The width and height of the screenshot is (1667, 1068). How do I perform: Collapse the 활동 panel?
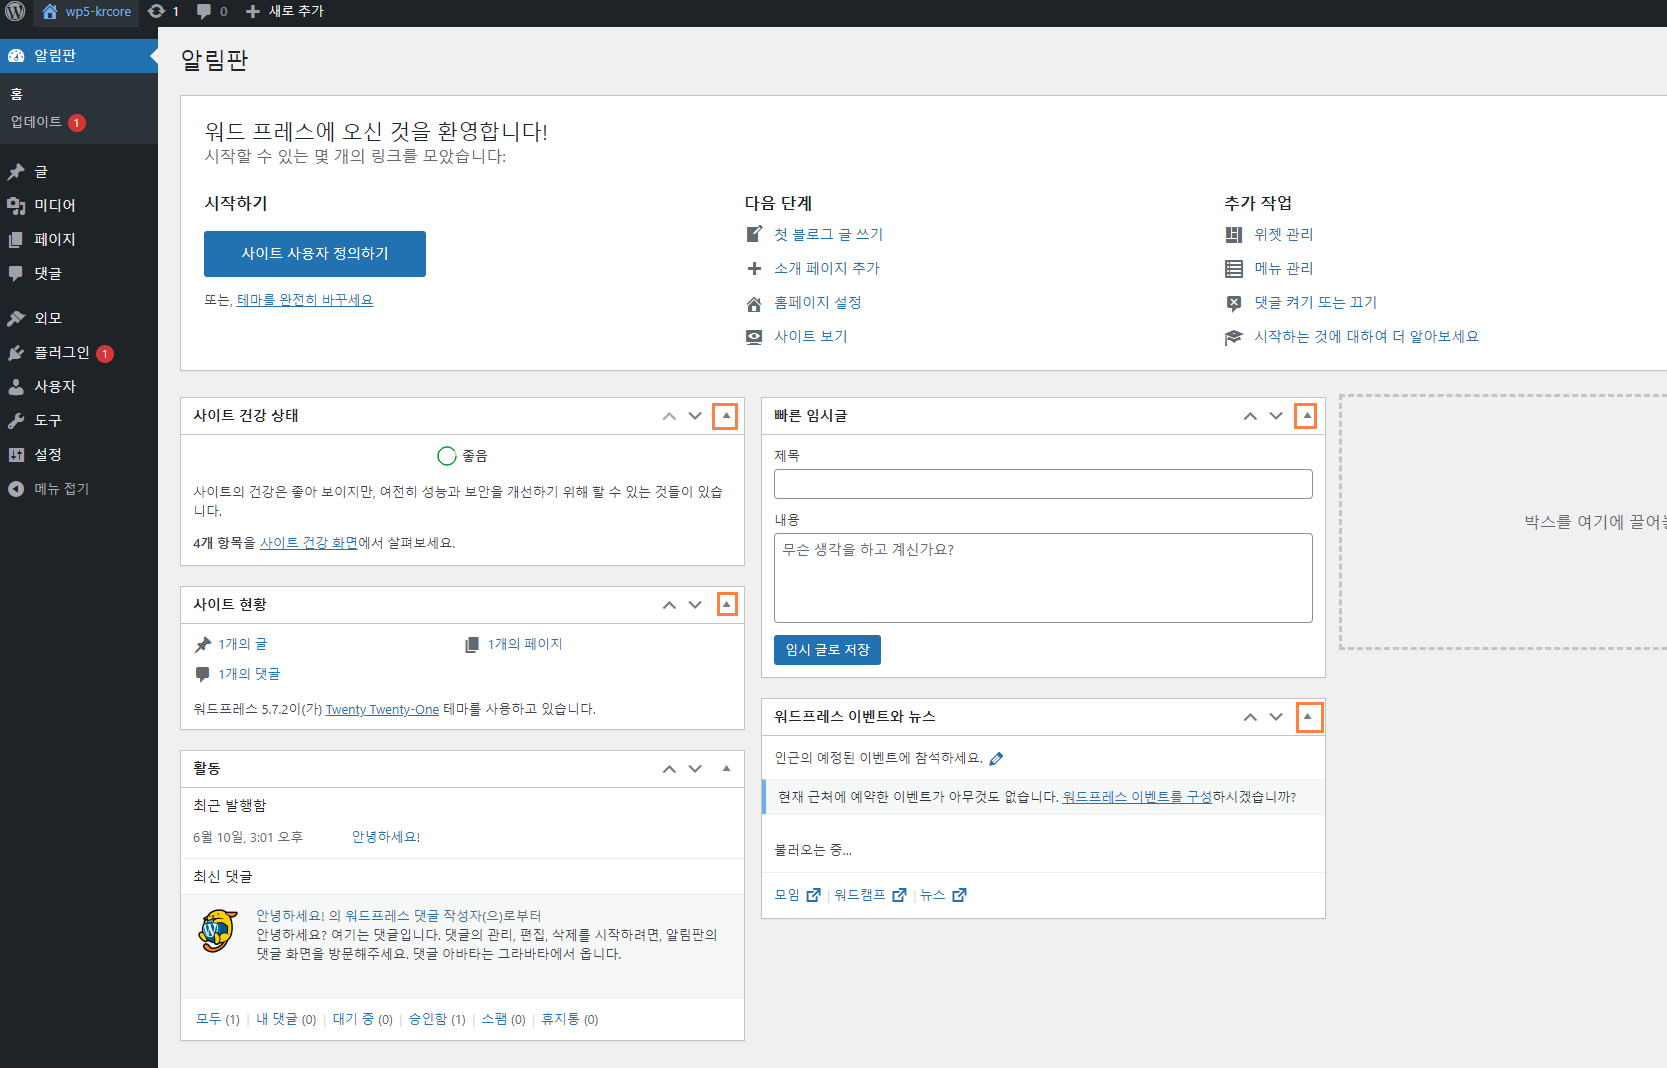(x=726, y=769)
